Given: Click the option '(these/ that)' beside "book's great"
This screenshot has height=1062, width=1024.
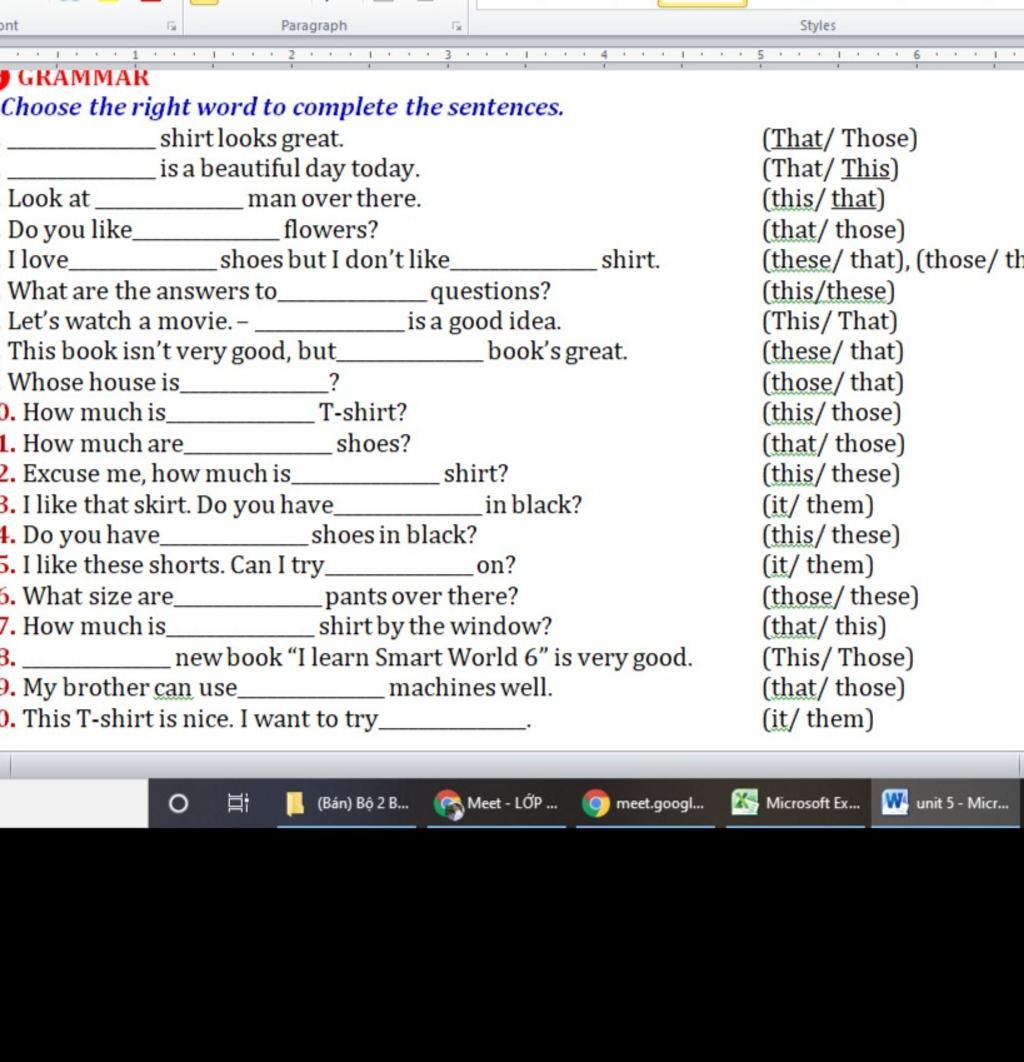Looking at the screenshot, I should (x=833, y=352).
